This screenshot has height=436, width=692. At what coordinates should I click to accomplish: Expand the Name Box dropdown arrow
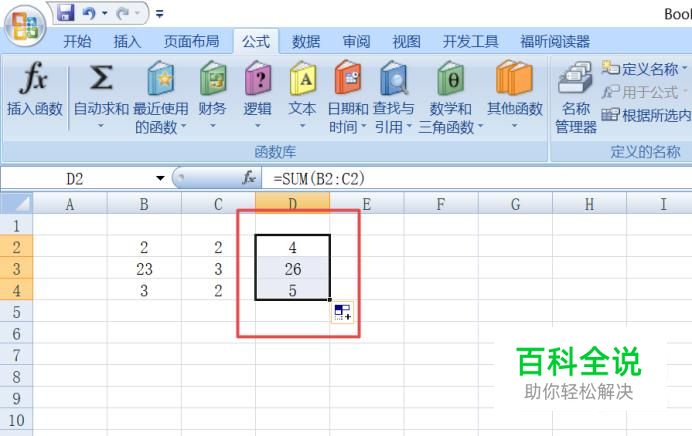coord(160,178)
